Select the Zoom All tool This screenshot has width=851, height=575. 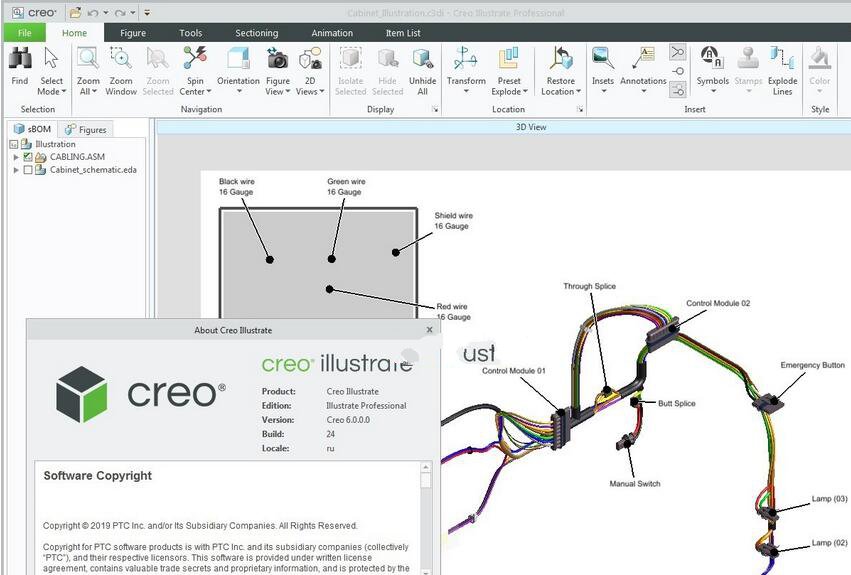coord(88,61)
